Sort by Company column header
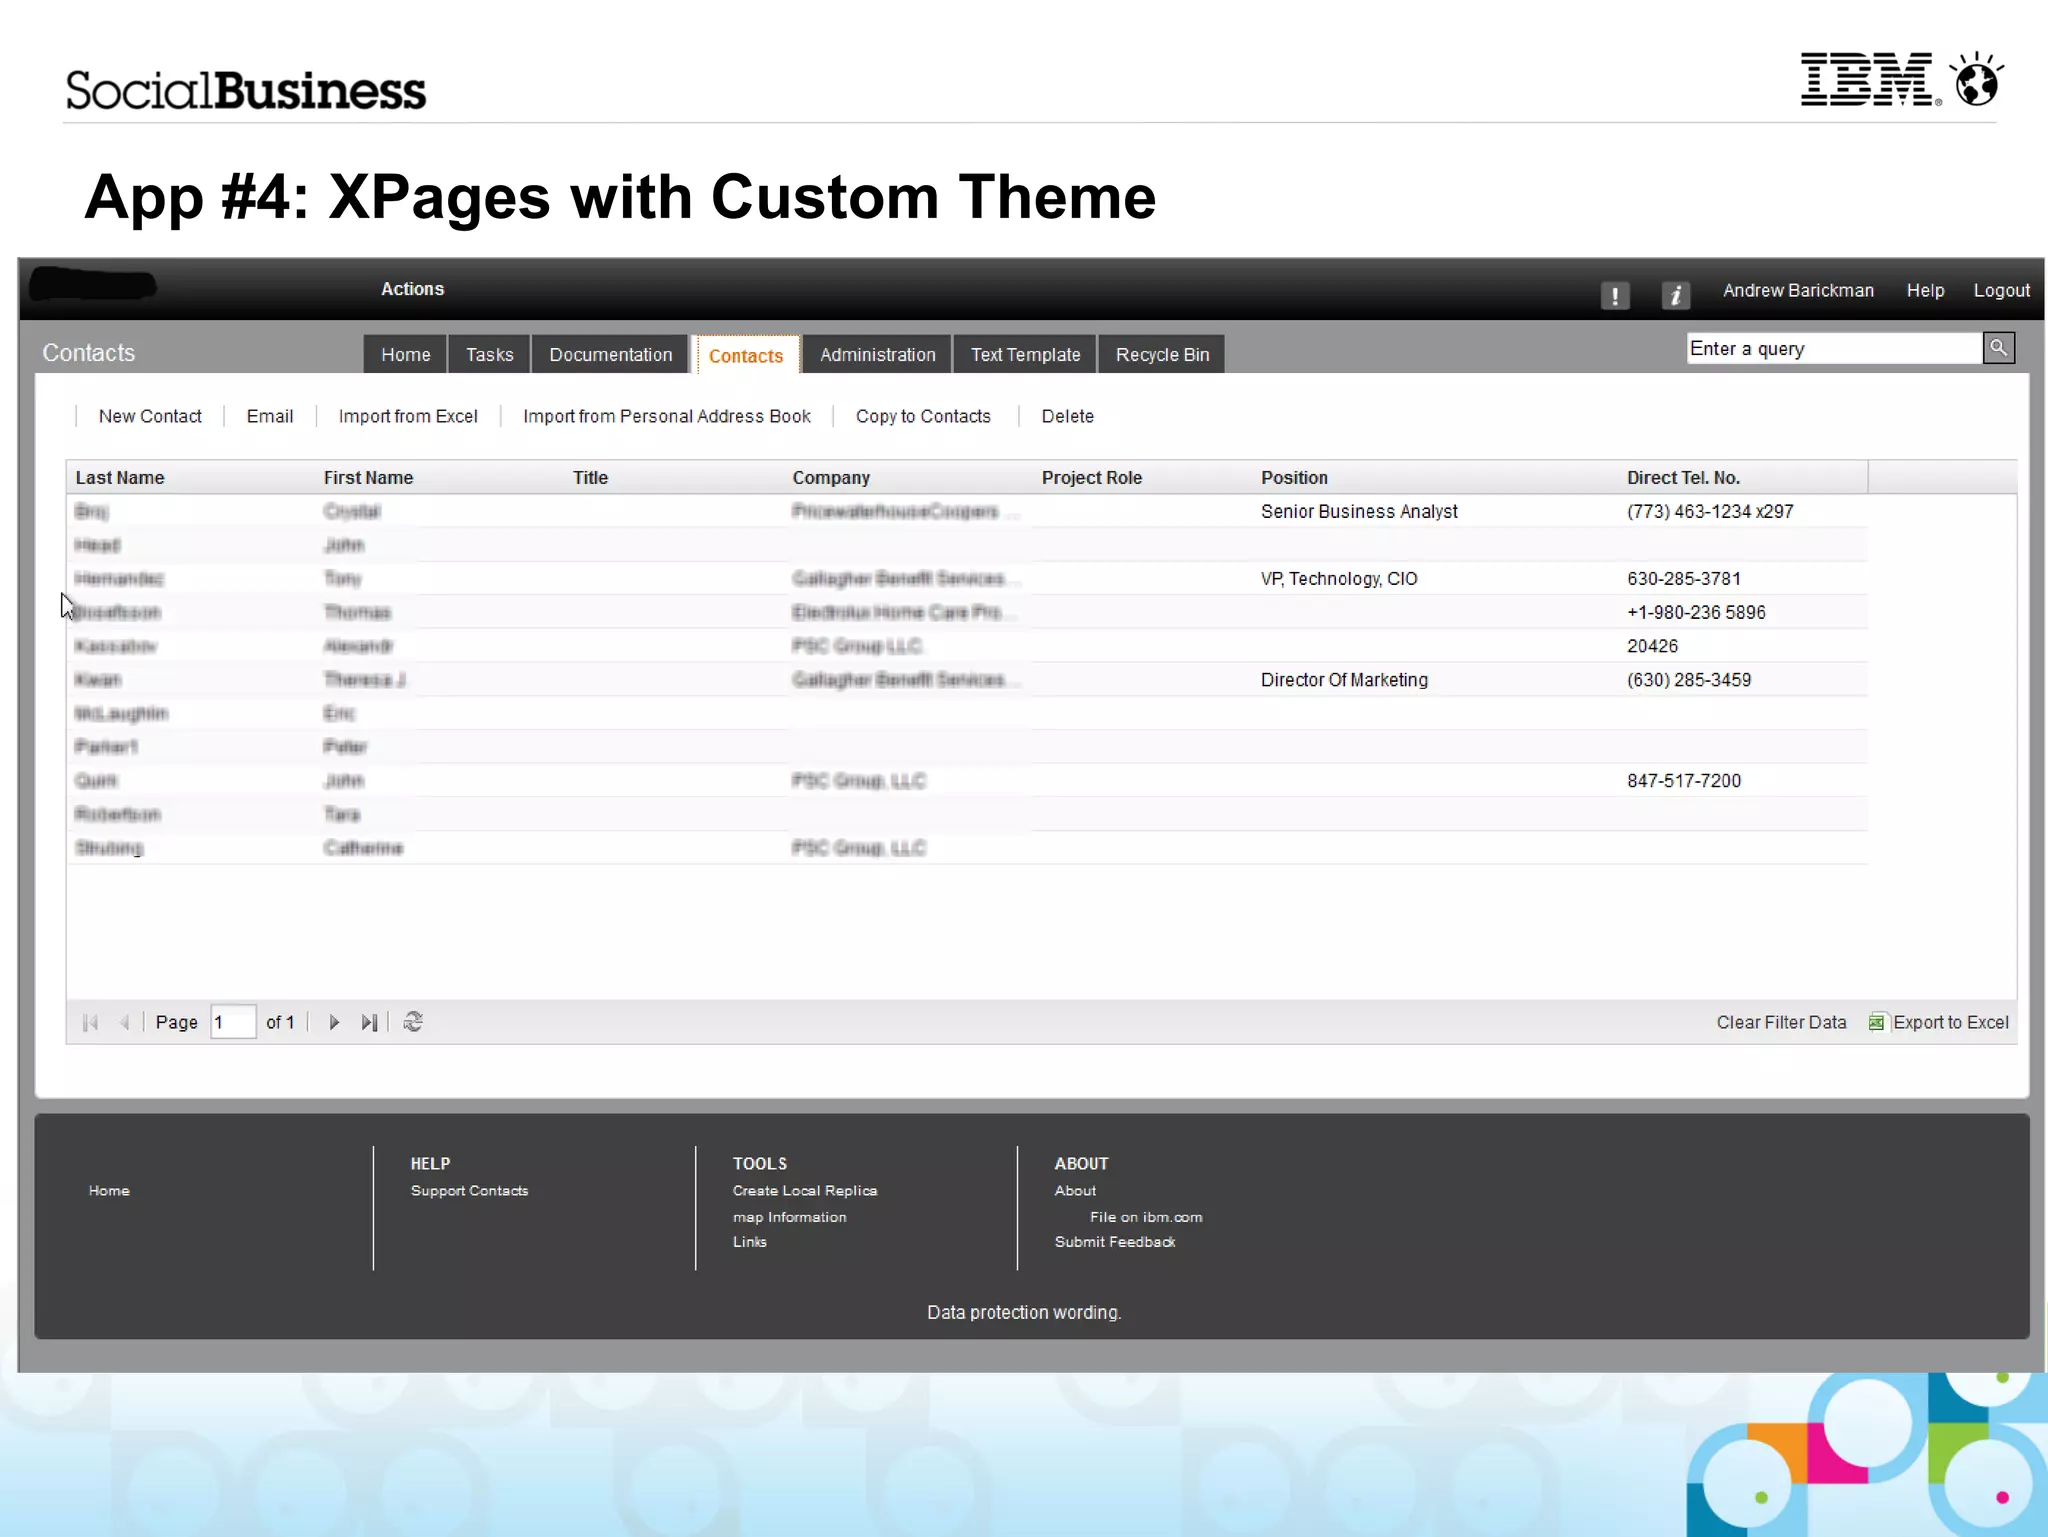 [831, 477]
